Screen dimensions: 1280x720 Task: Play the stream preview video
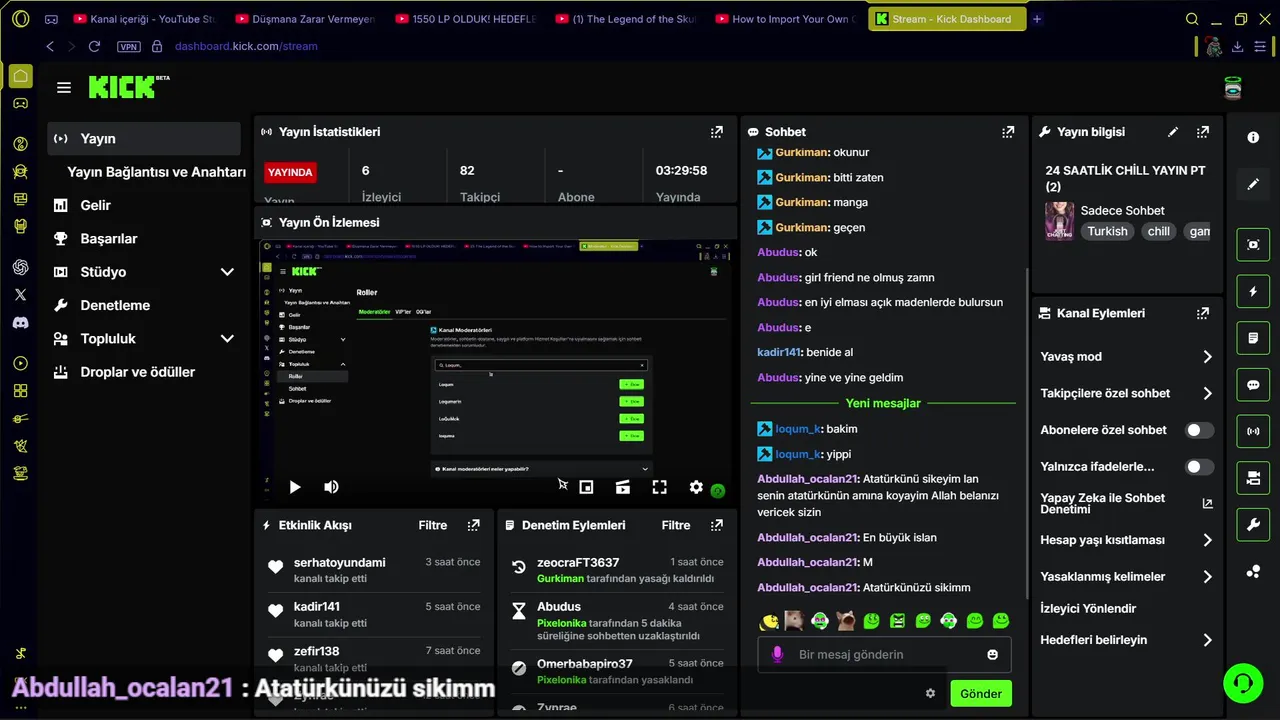(x=294, y=487)
